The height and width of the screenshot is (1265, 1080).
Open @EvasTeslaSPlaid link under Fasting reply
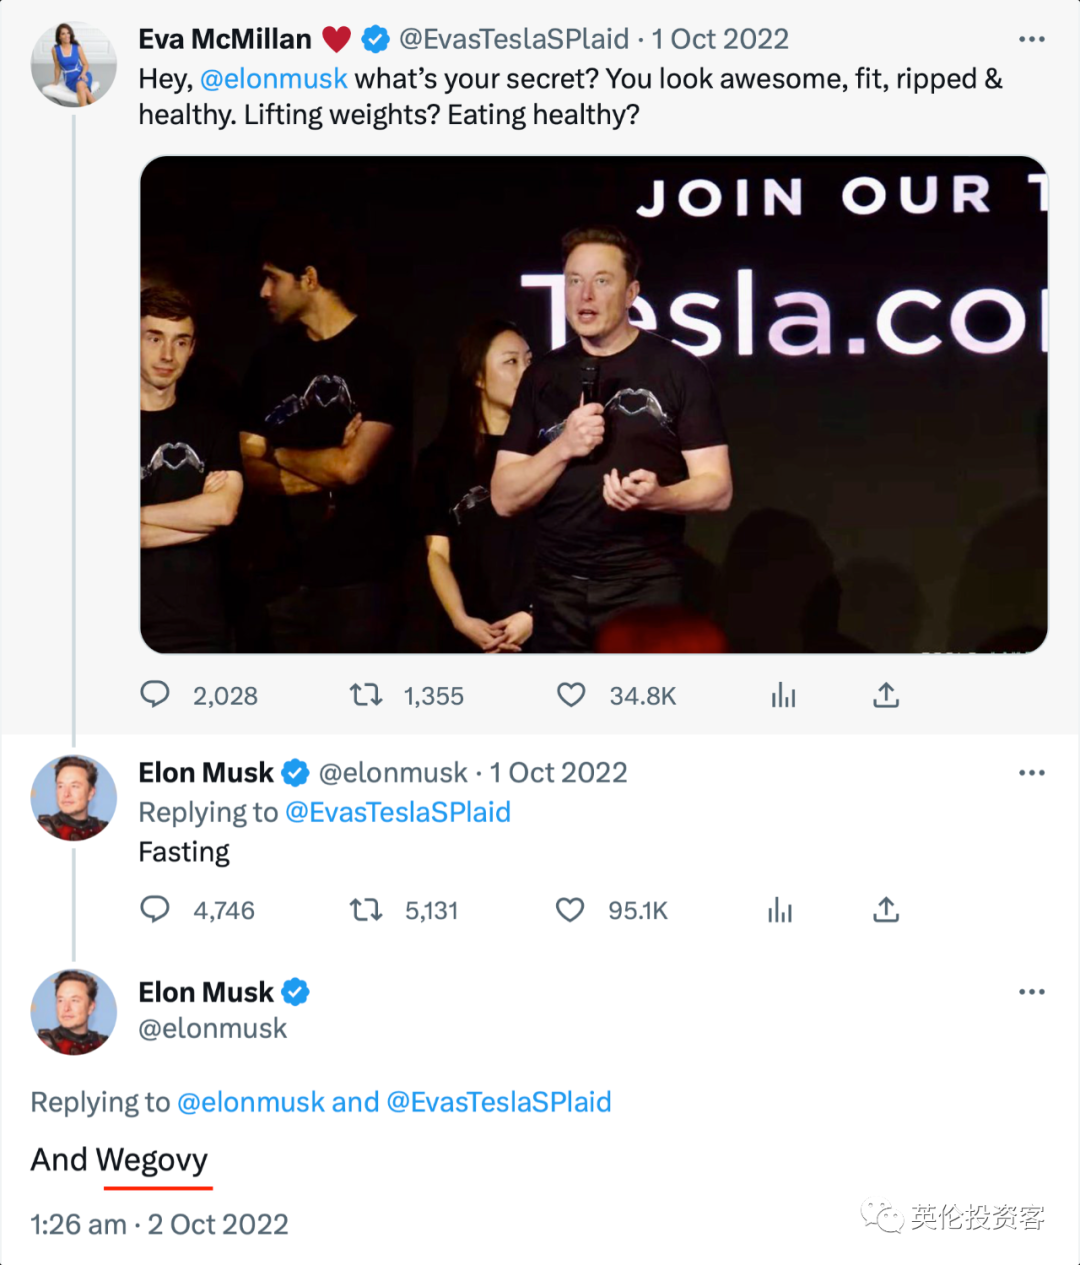[x=398, y=812]
